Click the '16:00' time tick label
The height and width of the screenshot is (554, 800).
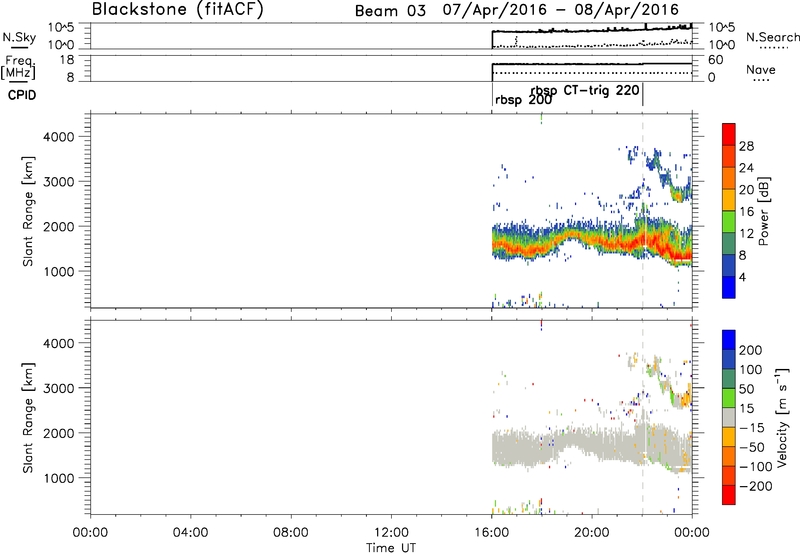(492, 533)
